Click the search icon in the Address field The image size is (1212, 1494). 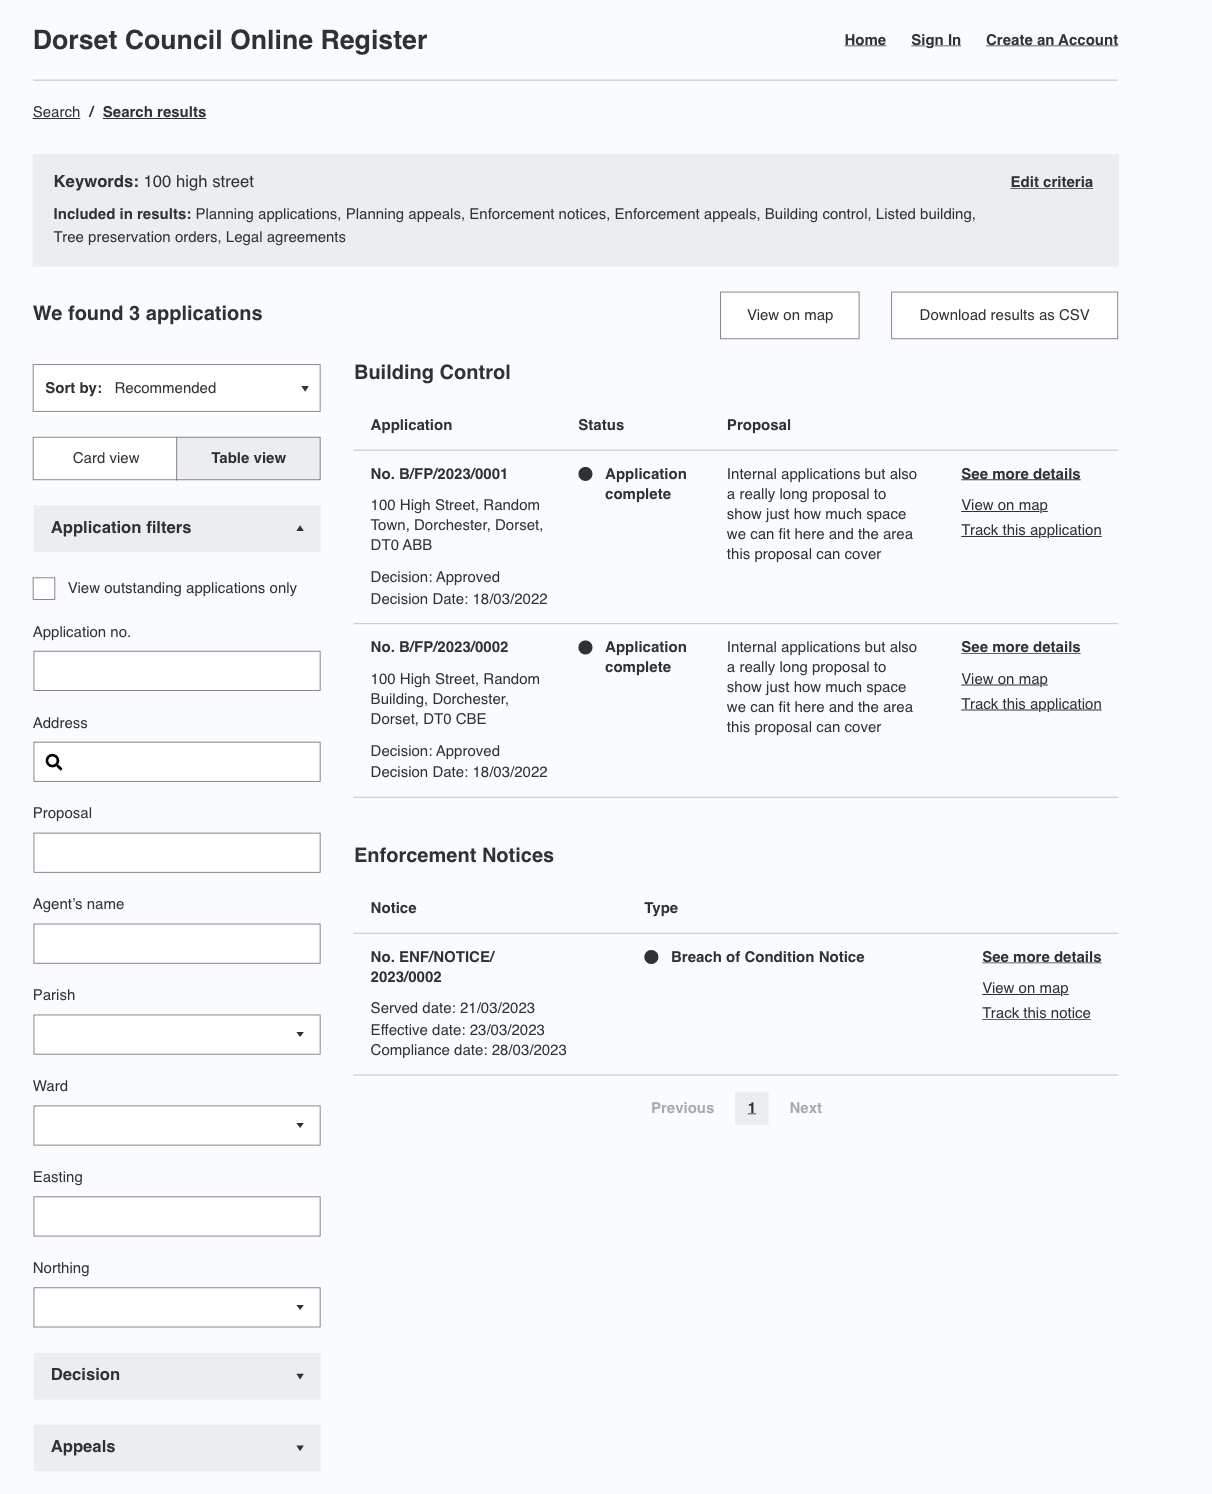[x=55, y=762]
